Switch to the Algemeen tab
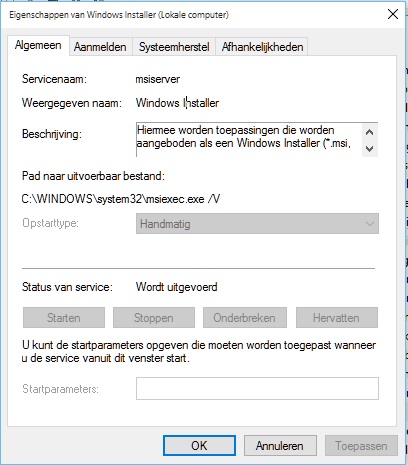408x465 pixels. 38,45
